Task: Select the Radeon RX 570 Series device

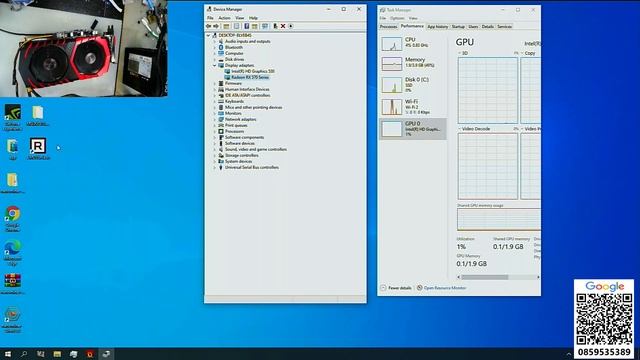Action: point(250,77)
